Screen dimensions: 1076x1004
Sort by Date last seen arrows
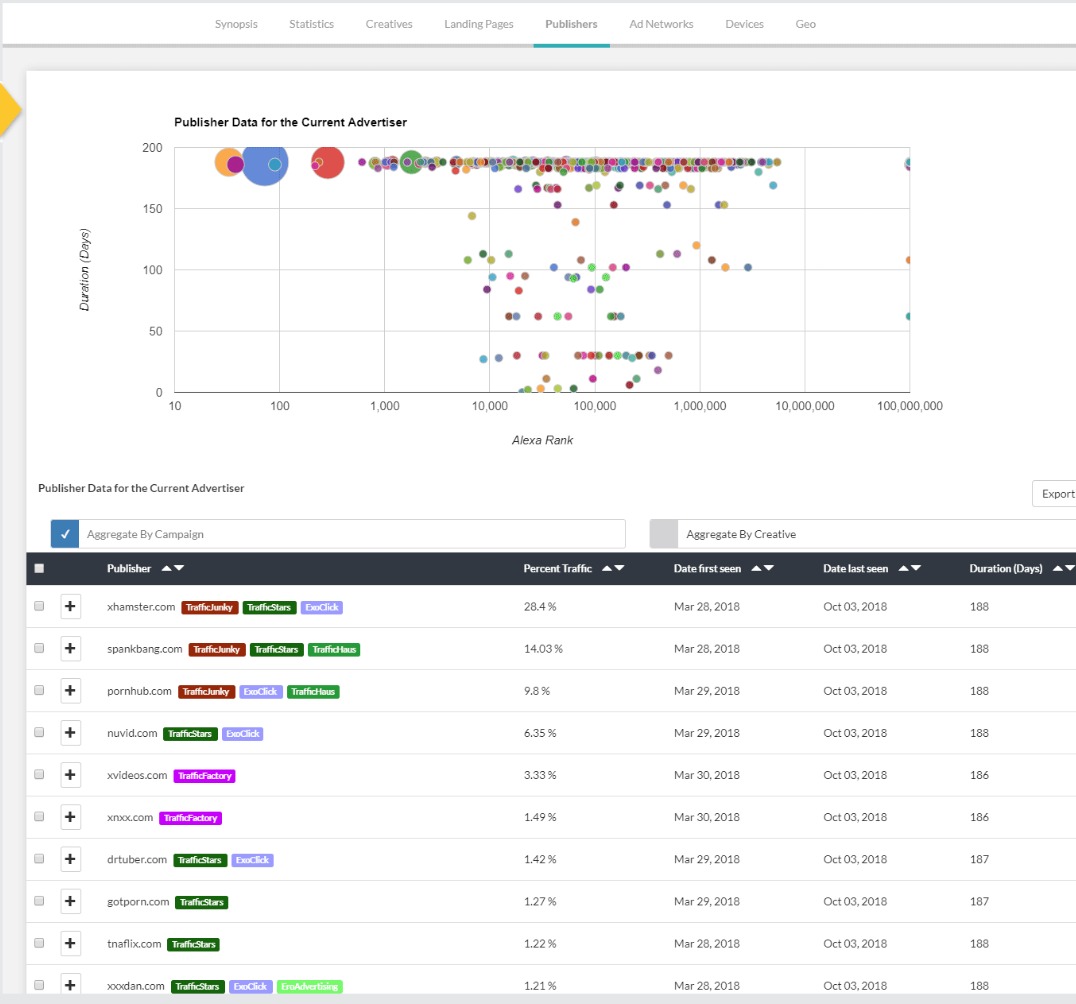point(909,568)
